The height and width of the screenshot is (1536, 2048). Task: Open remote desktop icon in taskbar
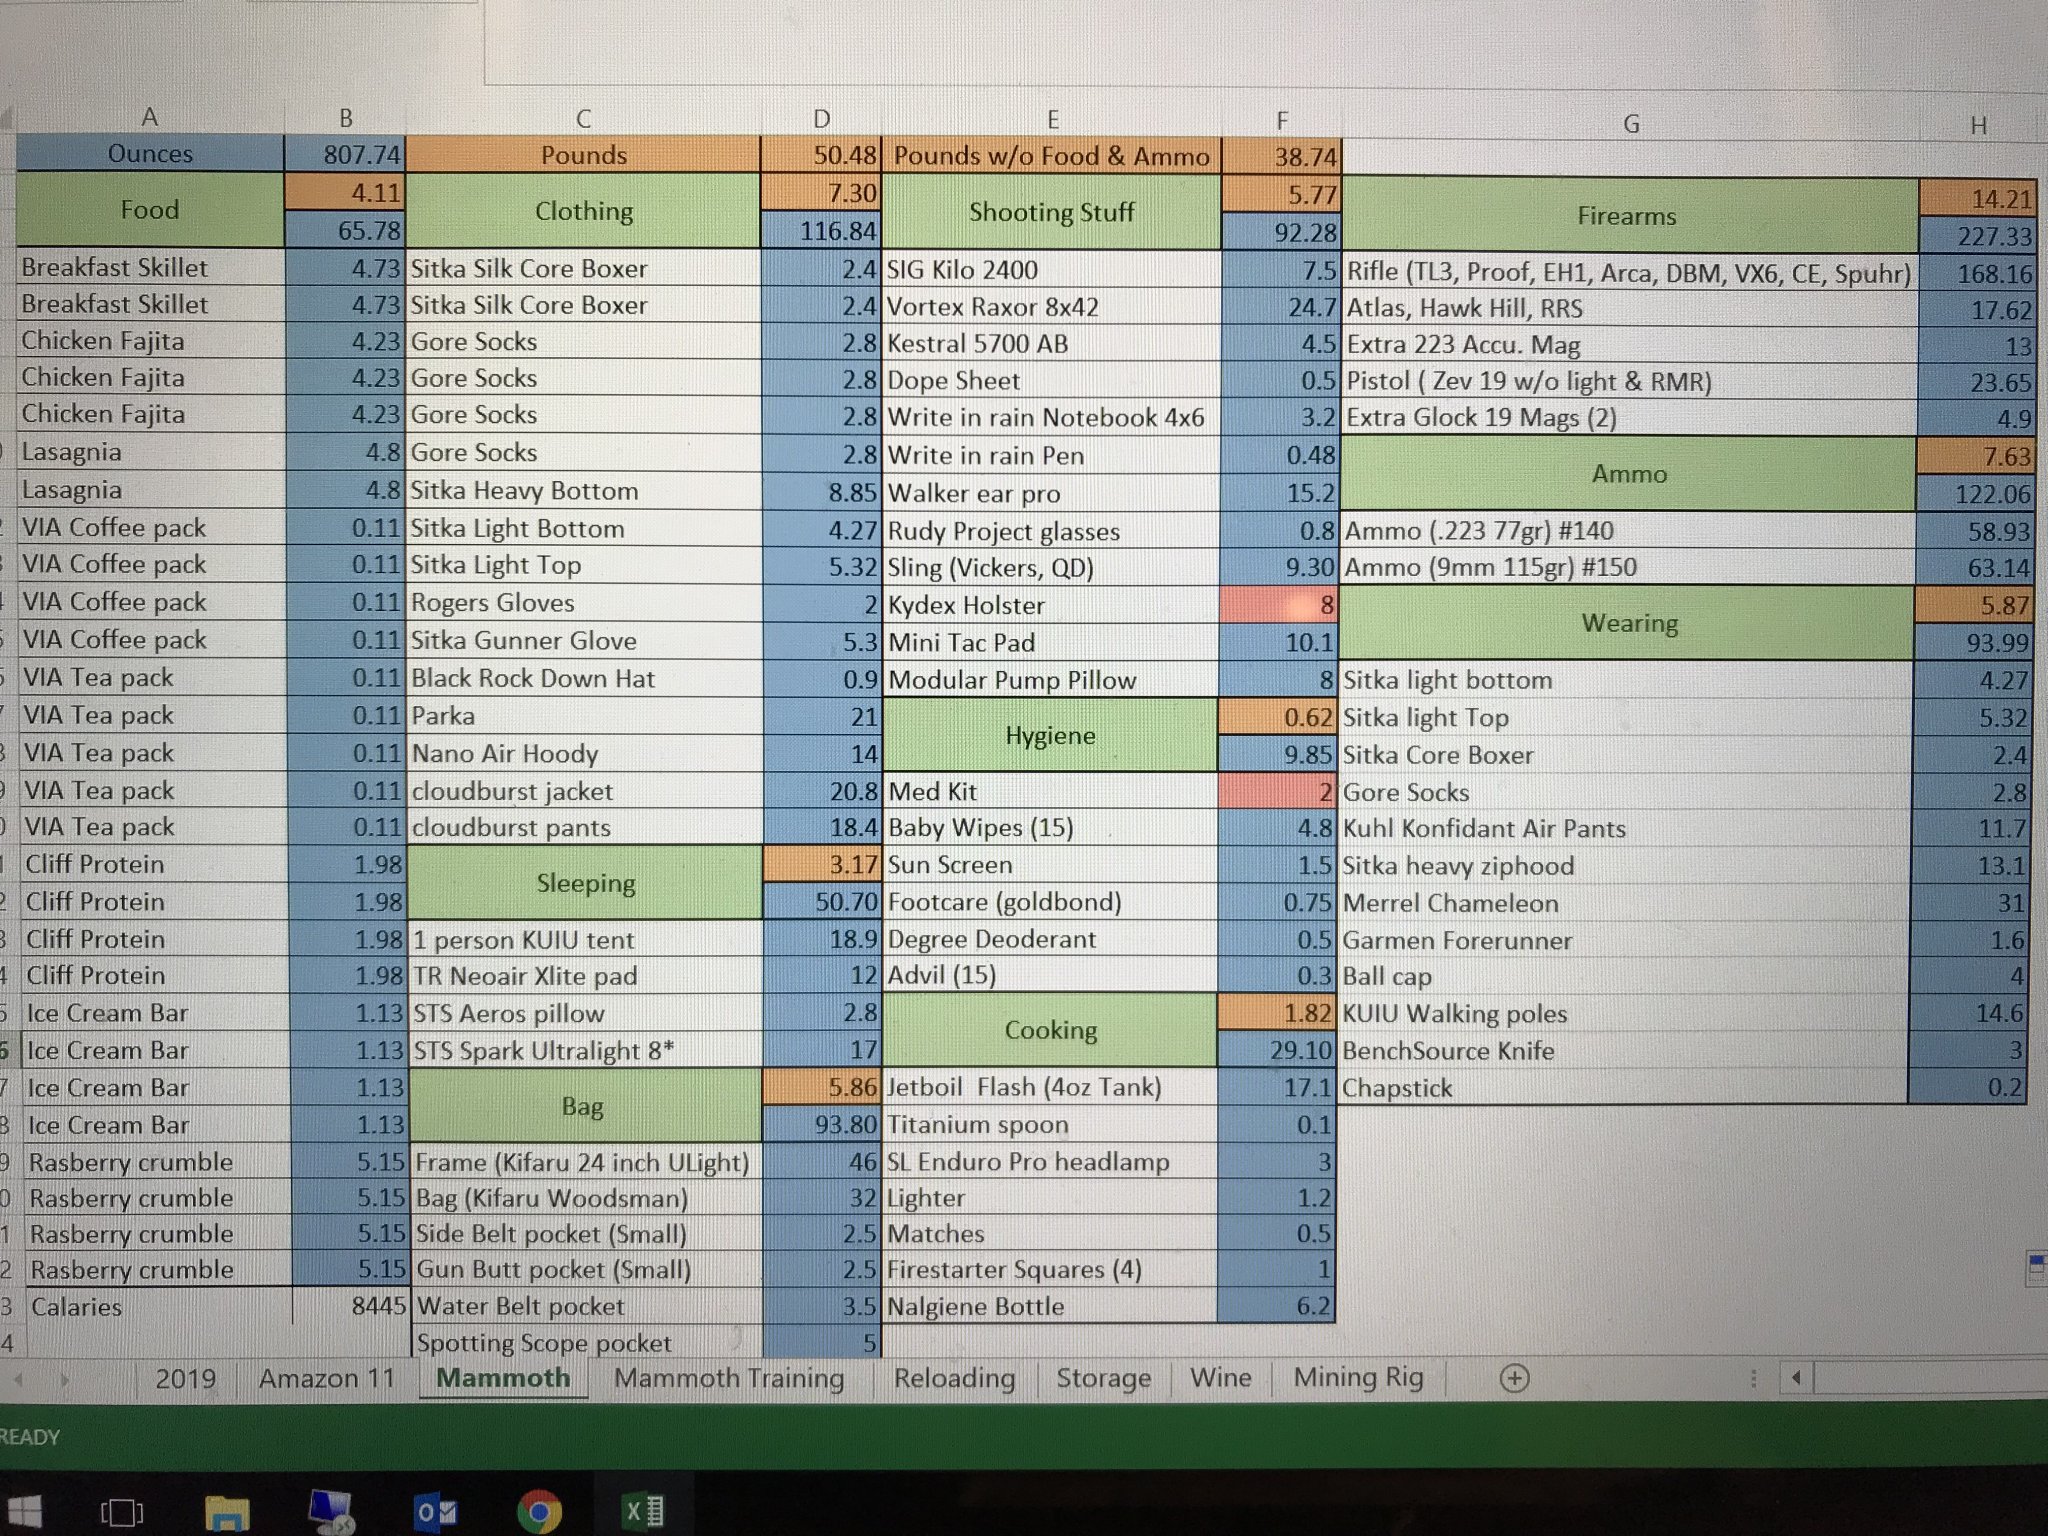coord(331,1512)
